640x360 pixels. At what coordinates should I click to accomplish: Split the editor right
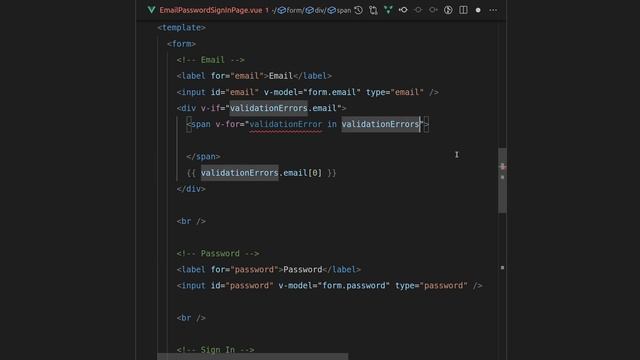(x=463, y=10)
